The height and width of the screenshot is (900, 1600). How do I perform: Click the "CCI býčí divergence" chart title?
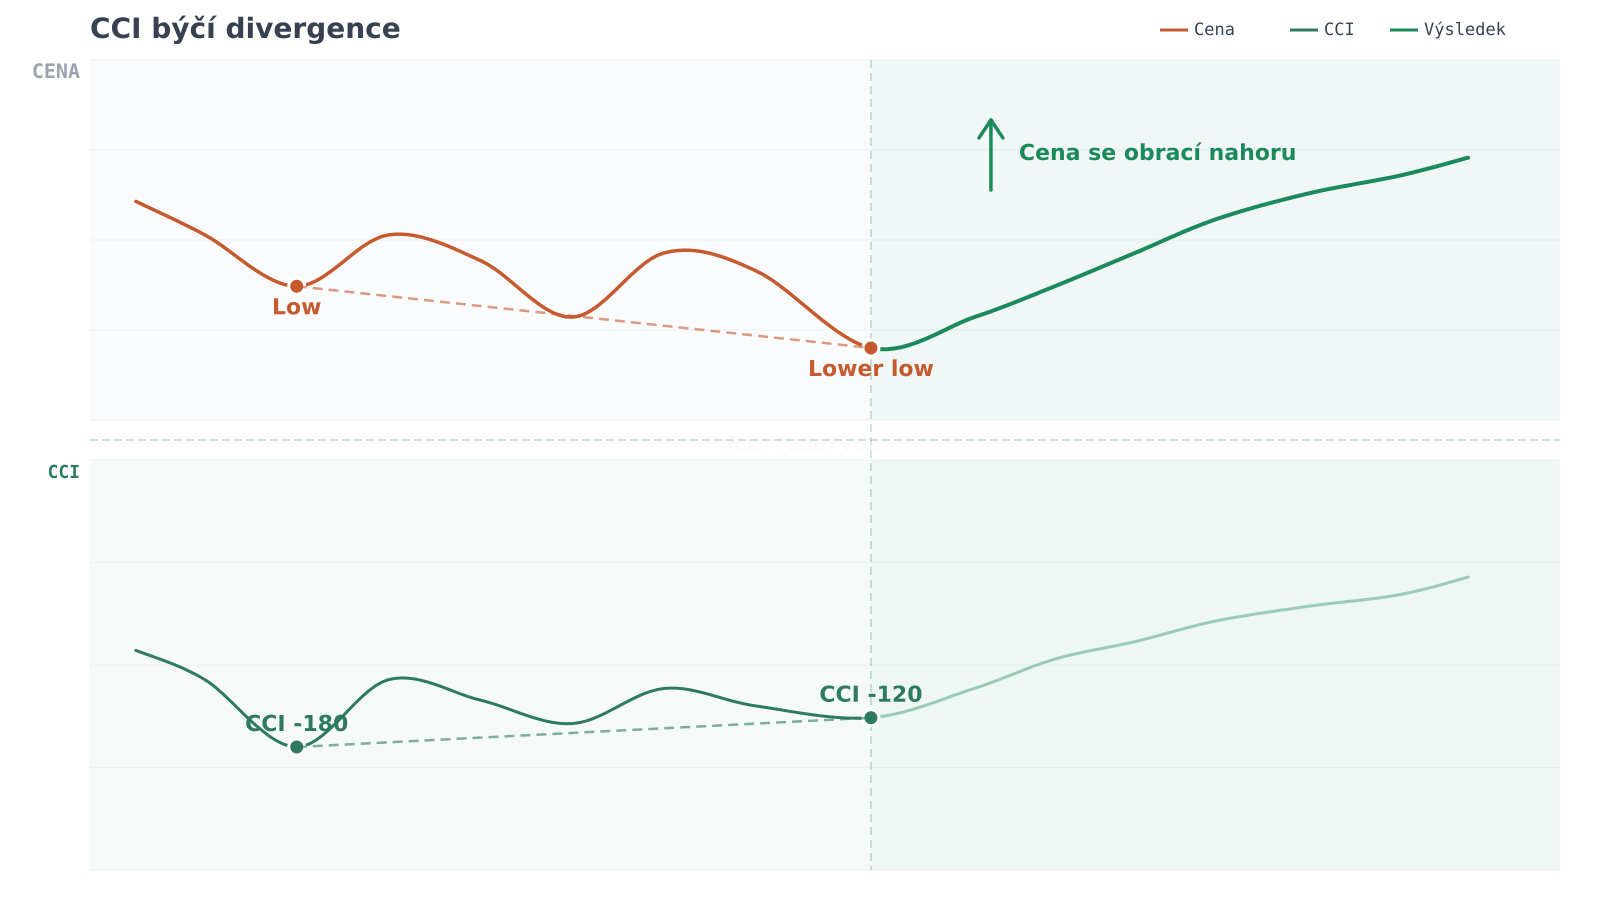click(x=245, y=29)
